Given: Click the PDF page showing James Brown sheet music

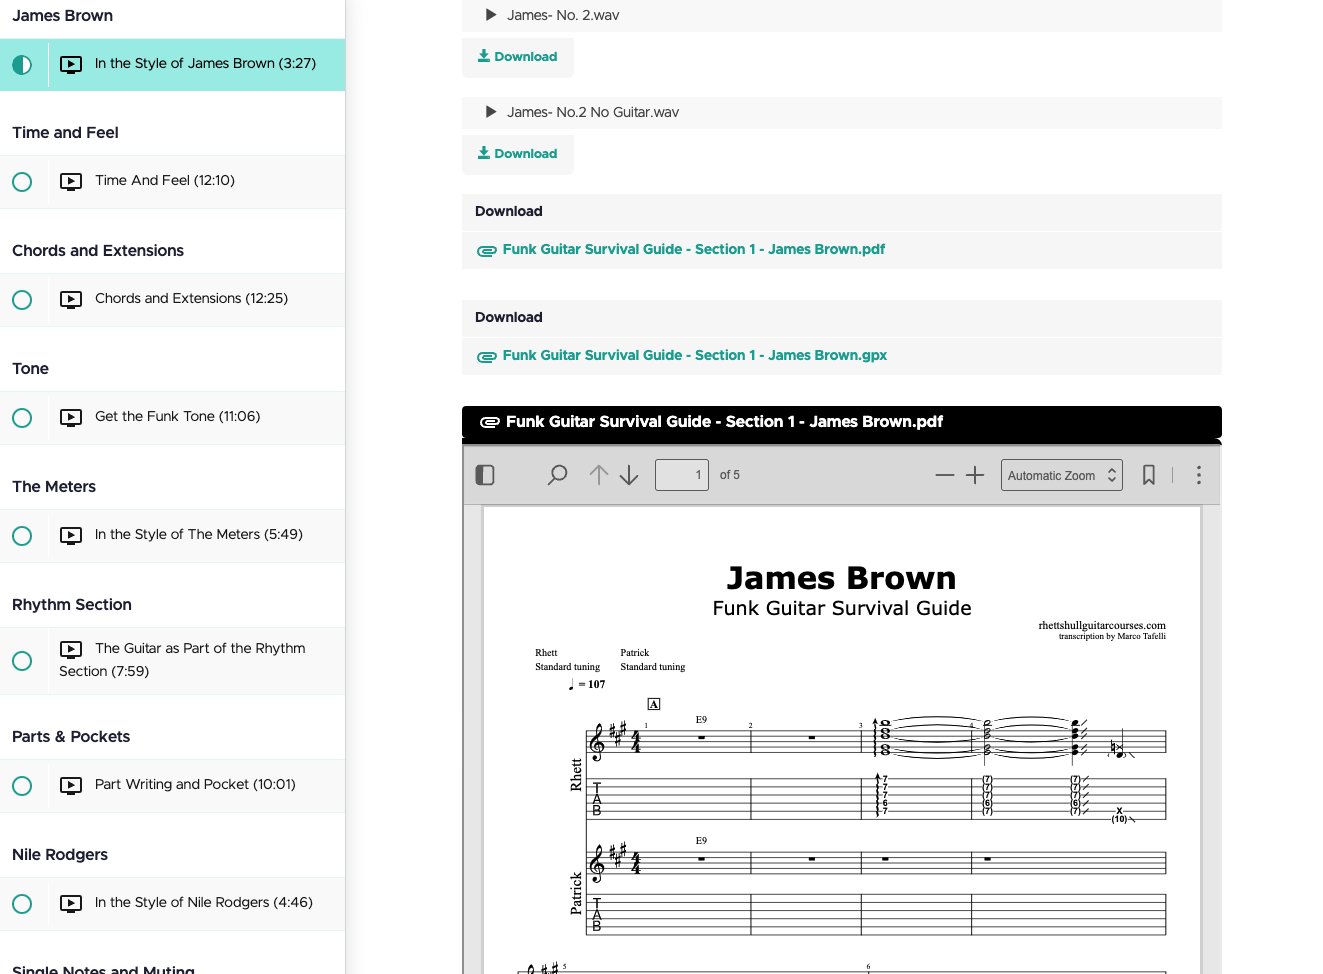Looking at the screenshot, I should click(842, 740).
